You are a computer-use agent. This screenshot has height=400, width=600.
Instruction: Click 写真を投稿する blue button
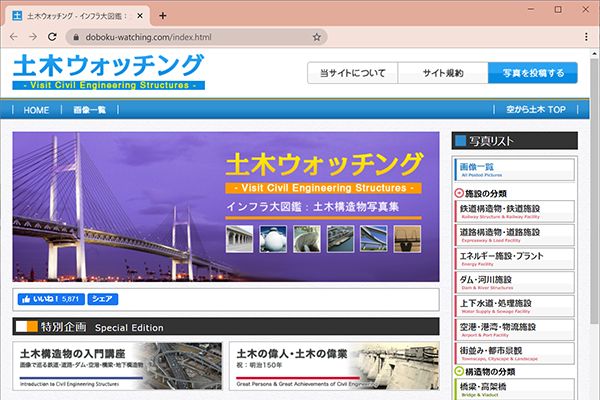[x=532, y=73]
